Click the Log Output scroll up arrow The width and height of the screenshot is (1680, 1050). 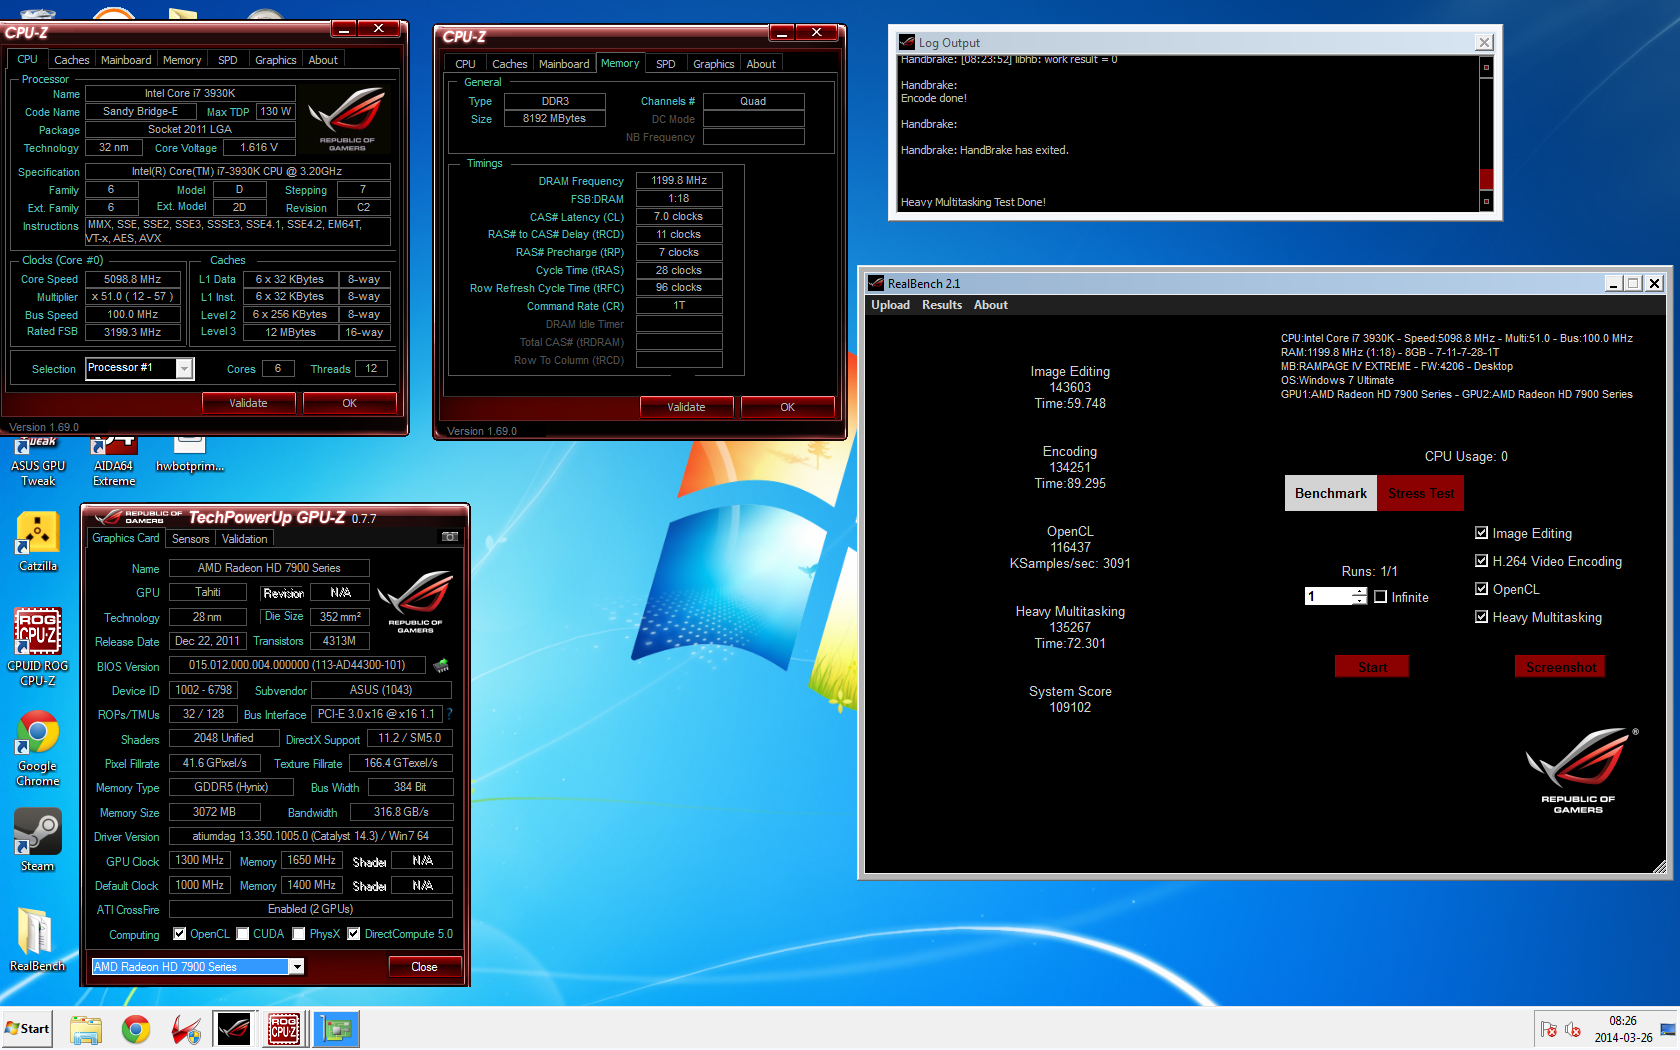1486,67
